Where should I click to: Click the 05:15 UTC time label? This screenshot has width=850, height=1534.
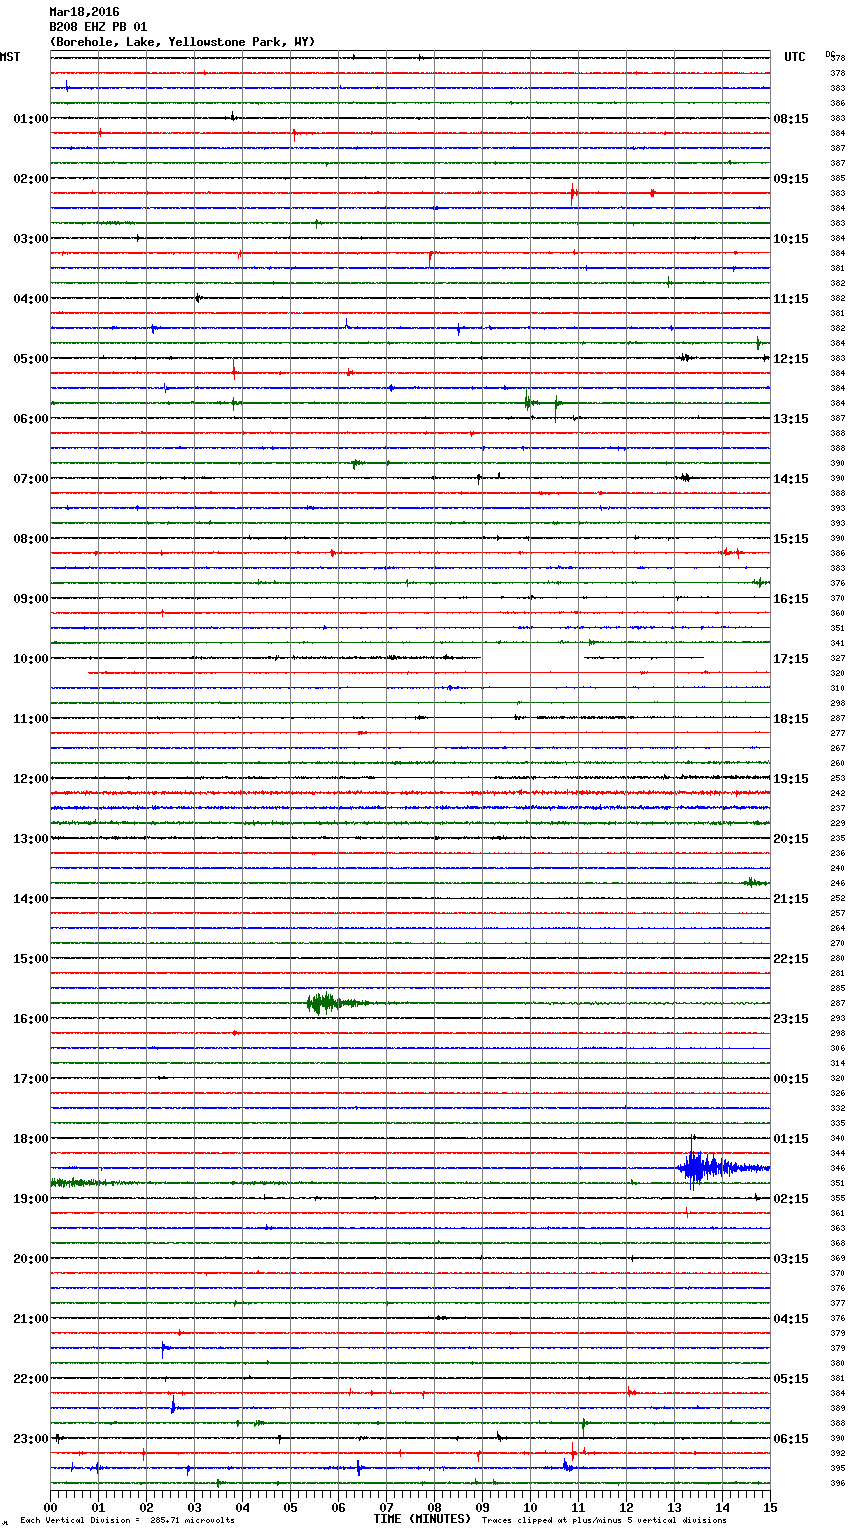[791, 1379]
